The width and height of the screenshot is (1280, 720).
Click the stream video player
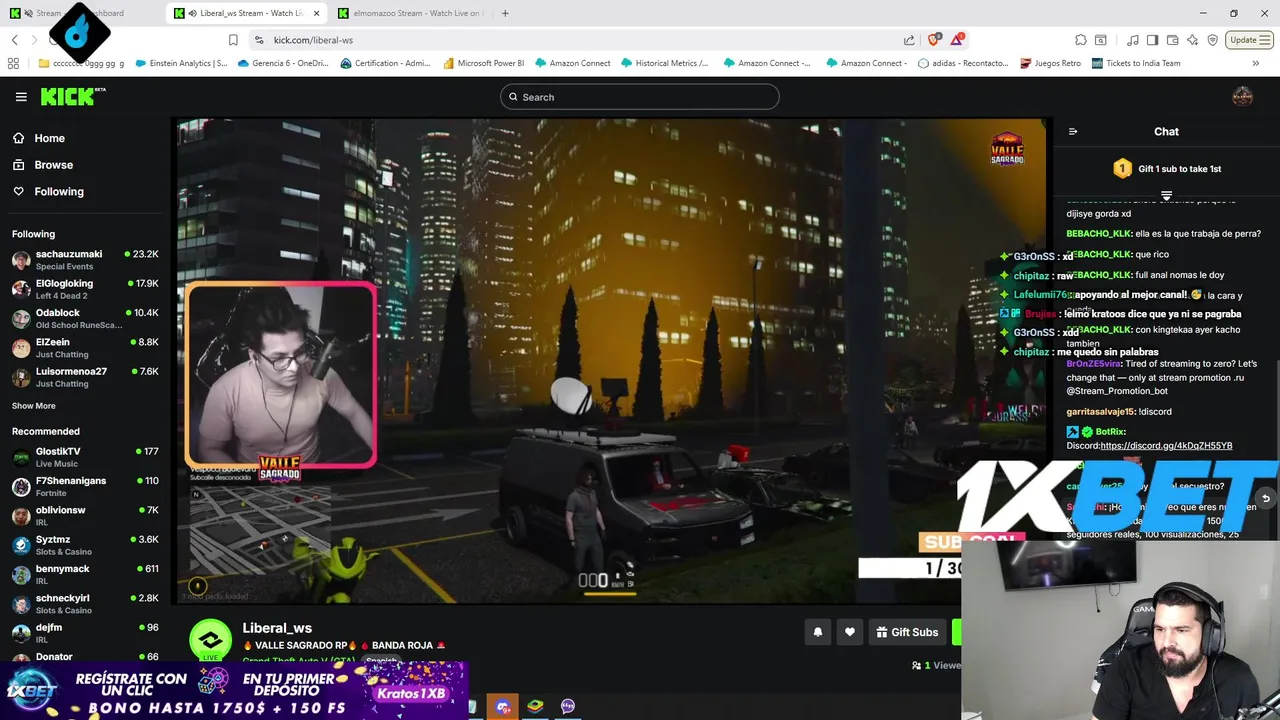[612, 361]
